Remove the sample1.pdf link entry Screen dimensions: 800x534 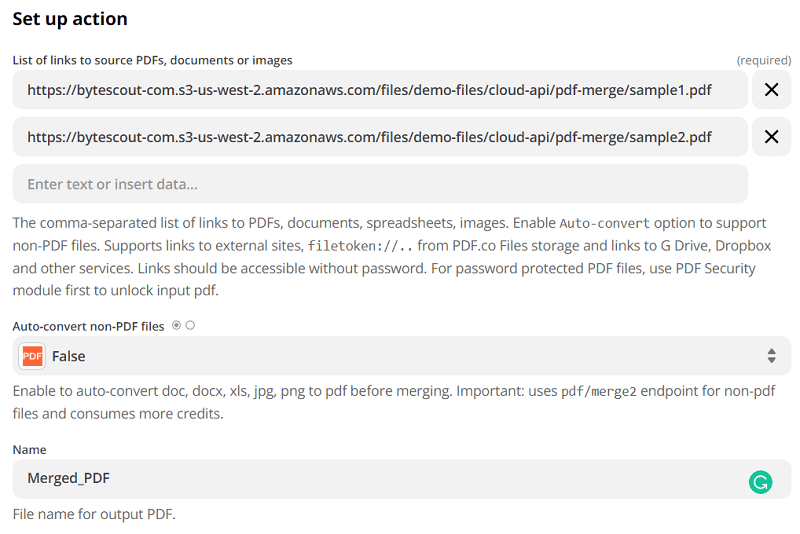coord(771,90)
